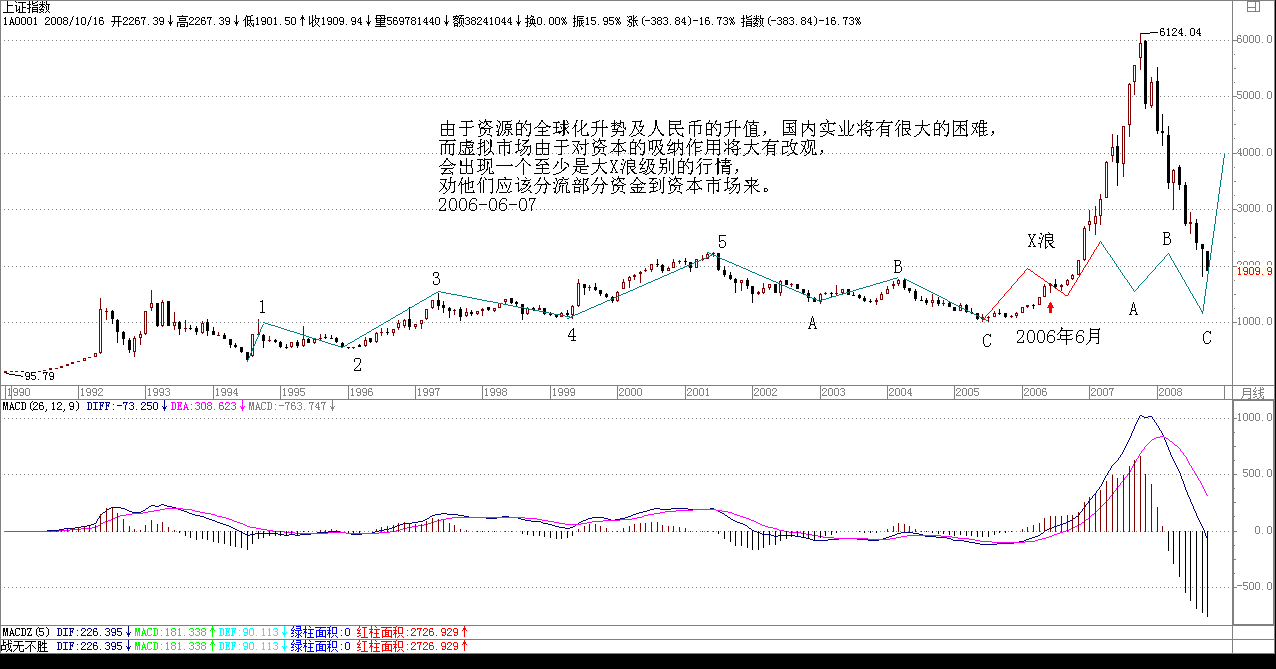Select the MACDZ(5) indicator label
Viewport: 1276px width, 669px height.
tap(25, 632)
